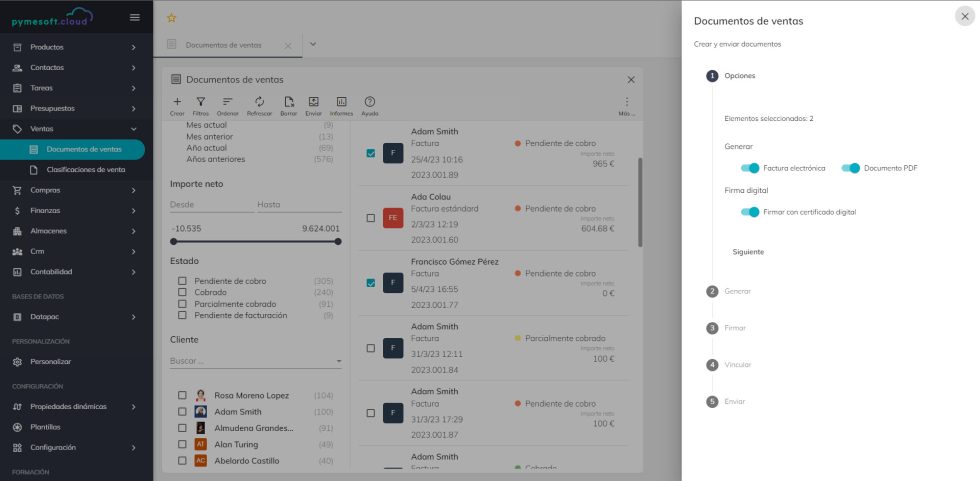Click the Refrescar refresh icon
This screenshot has height=481, width=980.
259,101
